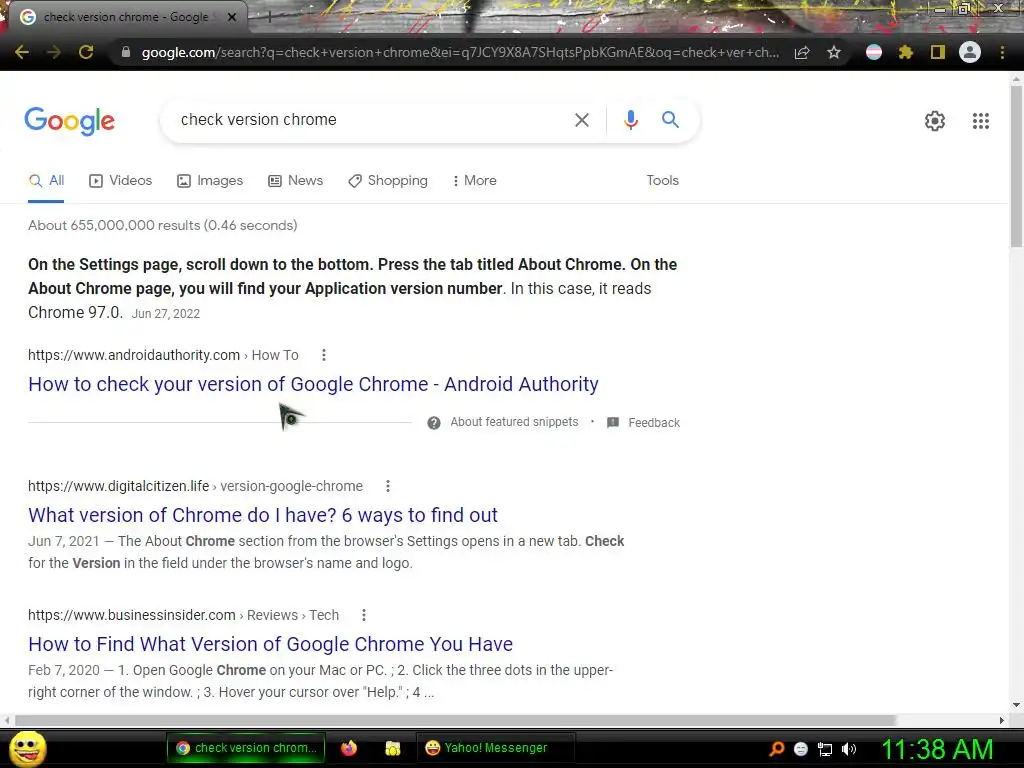Open Chrome profile avatar
The width and height of the screenshot is (1024, 768).
coord(970,52)
